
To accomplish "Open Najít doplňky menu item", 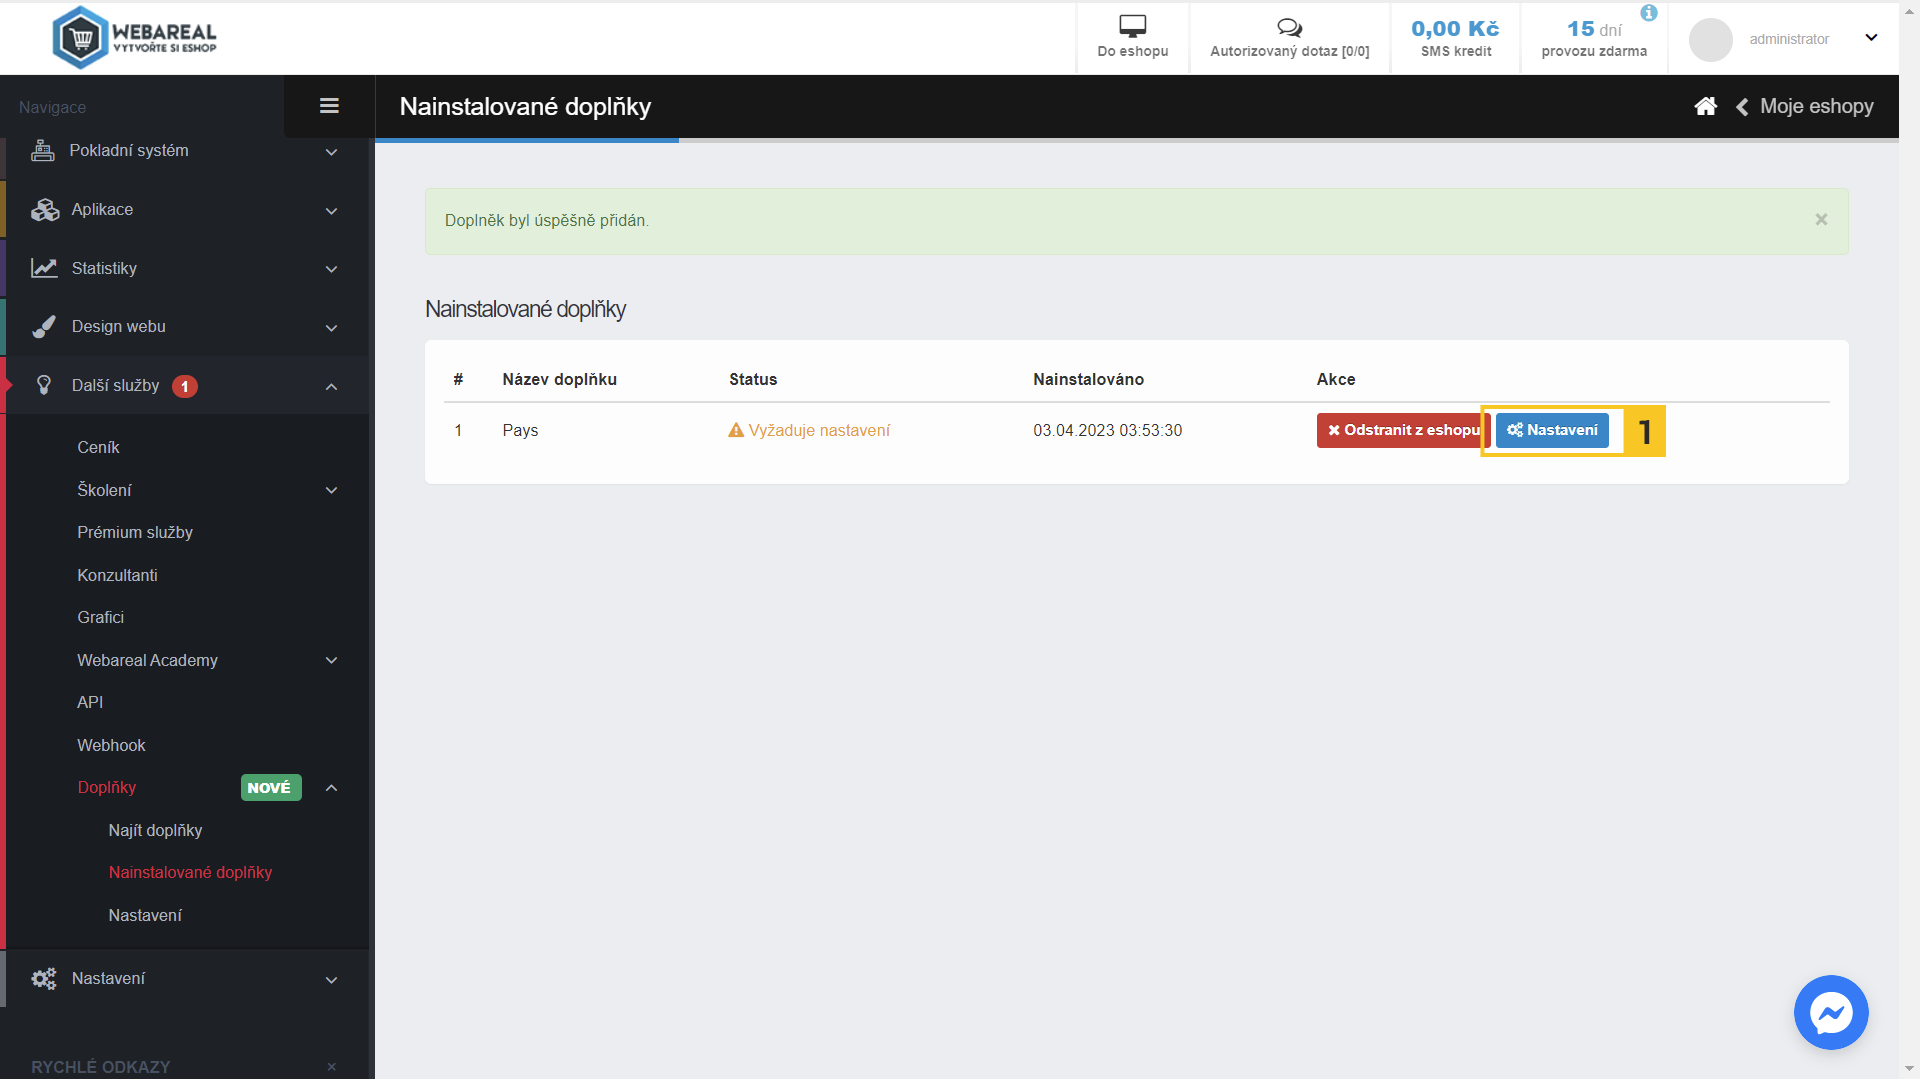I will (155, 830).
